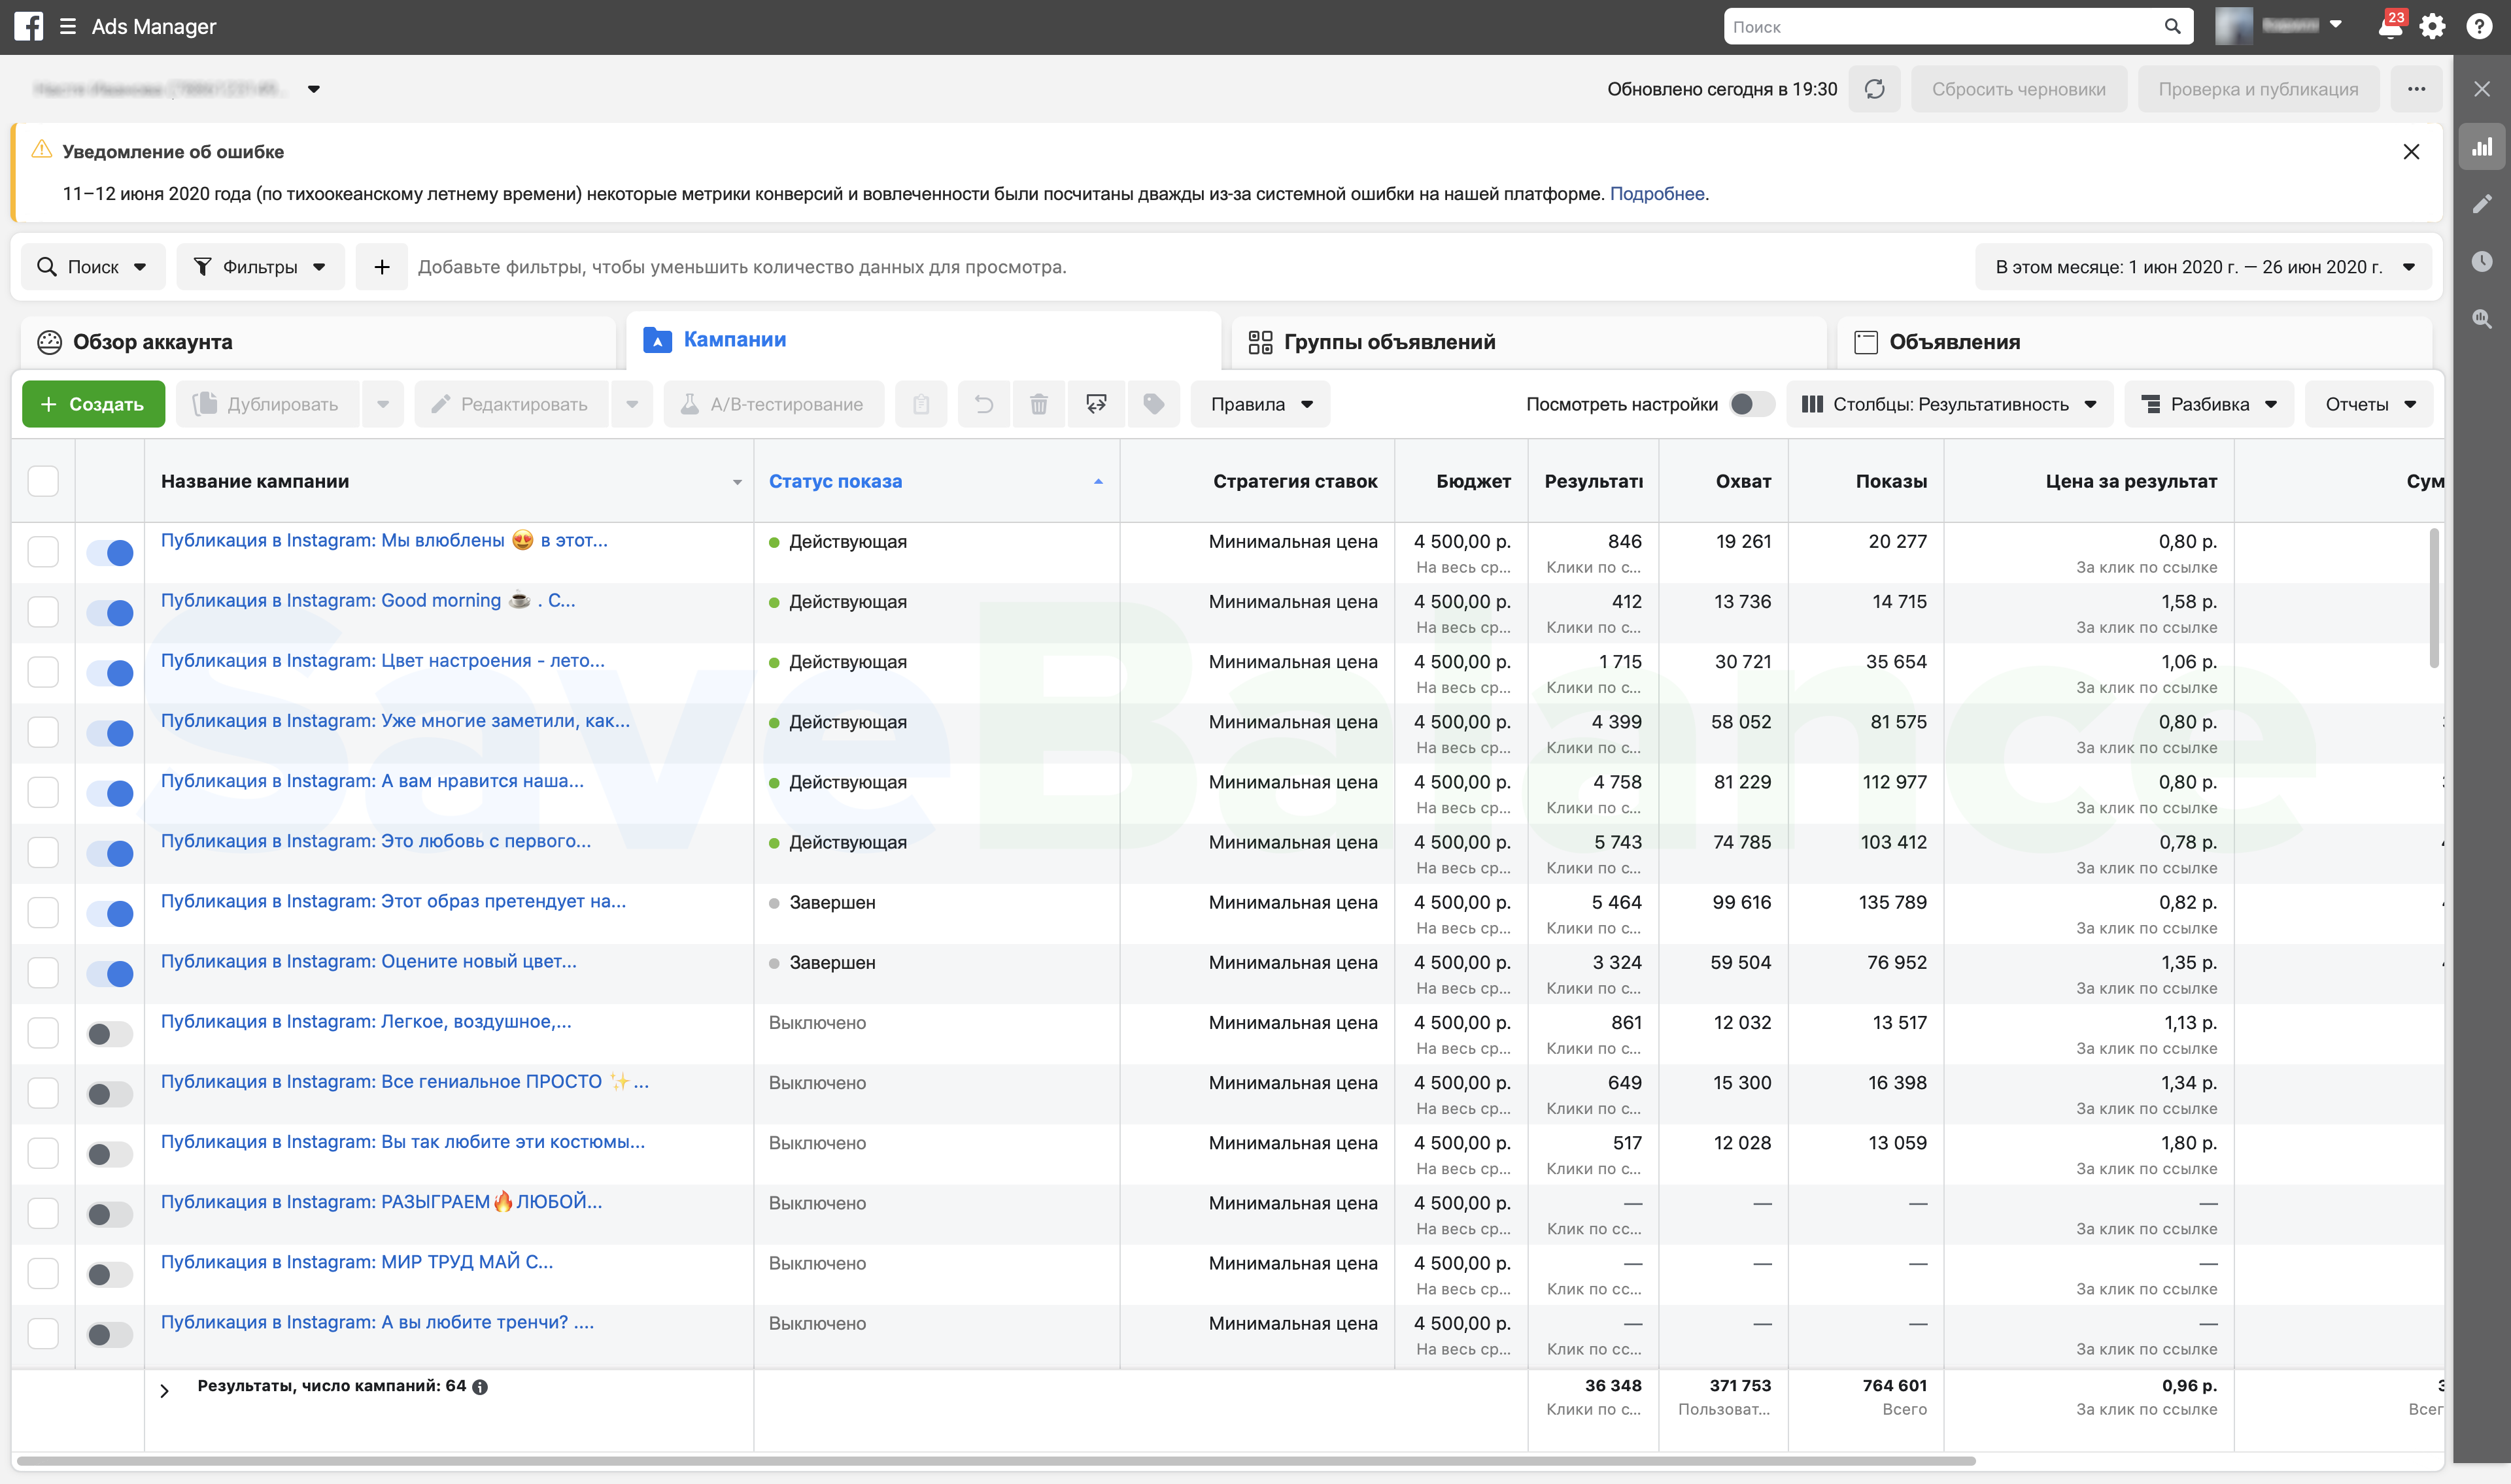Enable the МИР ТРУД МАЙ campaign
Screen dimensions: 2511x1484
point(110,1274)
